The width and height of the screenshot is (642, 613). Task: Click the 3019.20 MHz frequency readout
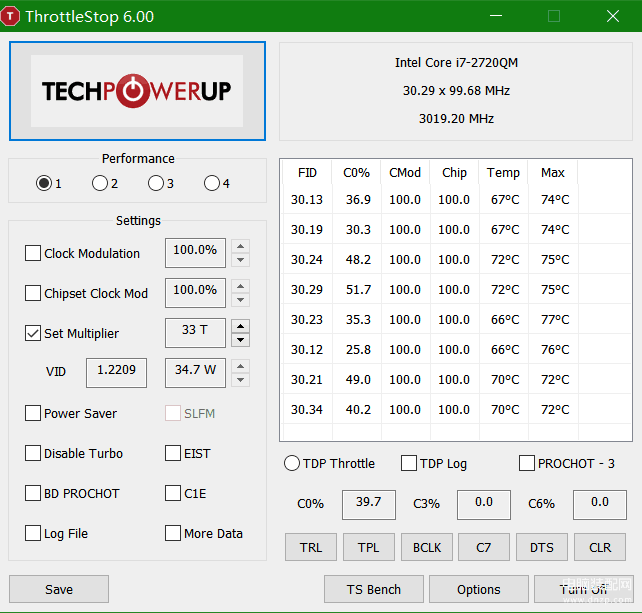pos(456,118)
